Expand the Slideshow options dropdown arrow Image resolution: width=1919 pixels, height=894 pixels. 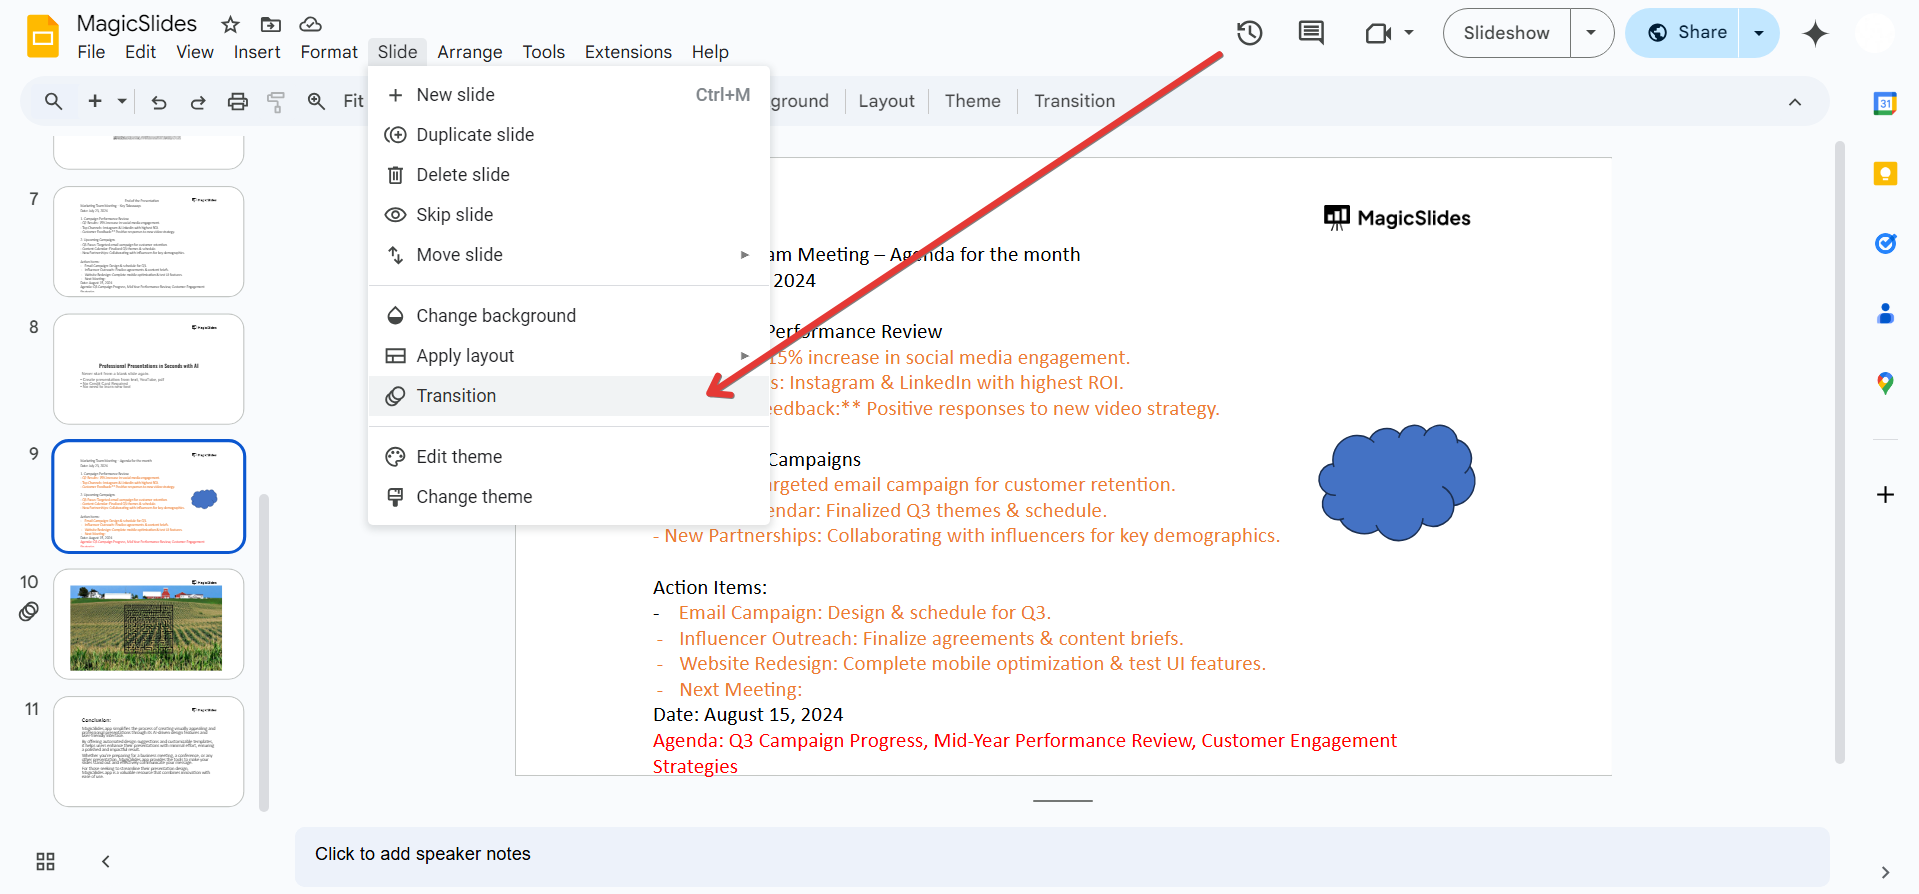click(1591, 33)
